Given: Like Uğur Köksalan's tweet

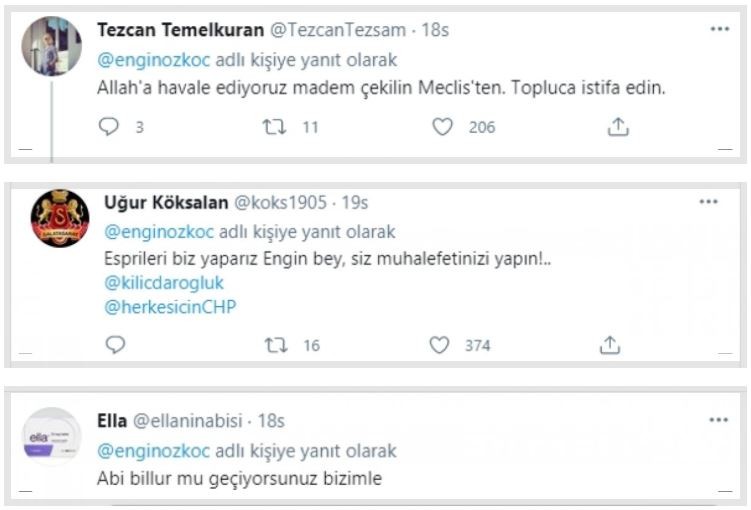Looking at the screenshot, I should tap(439, 344).
